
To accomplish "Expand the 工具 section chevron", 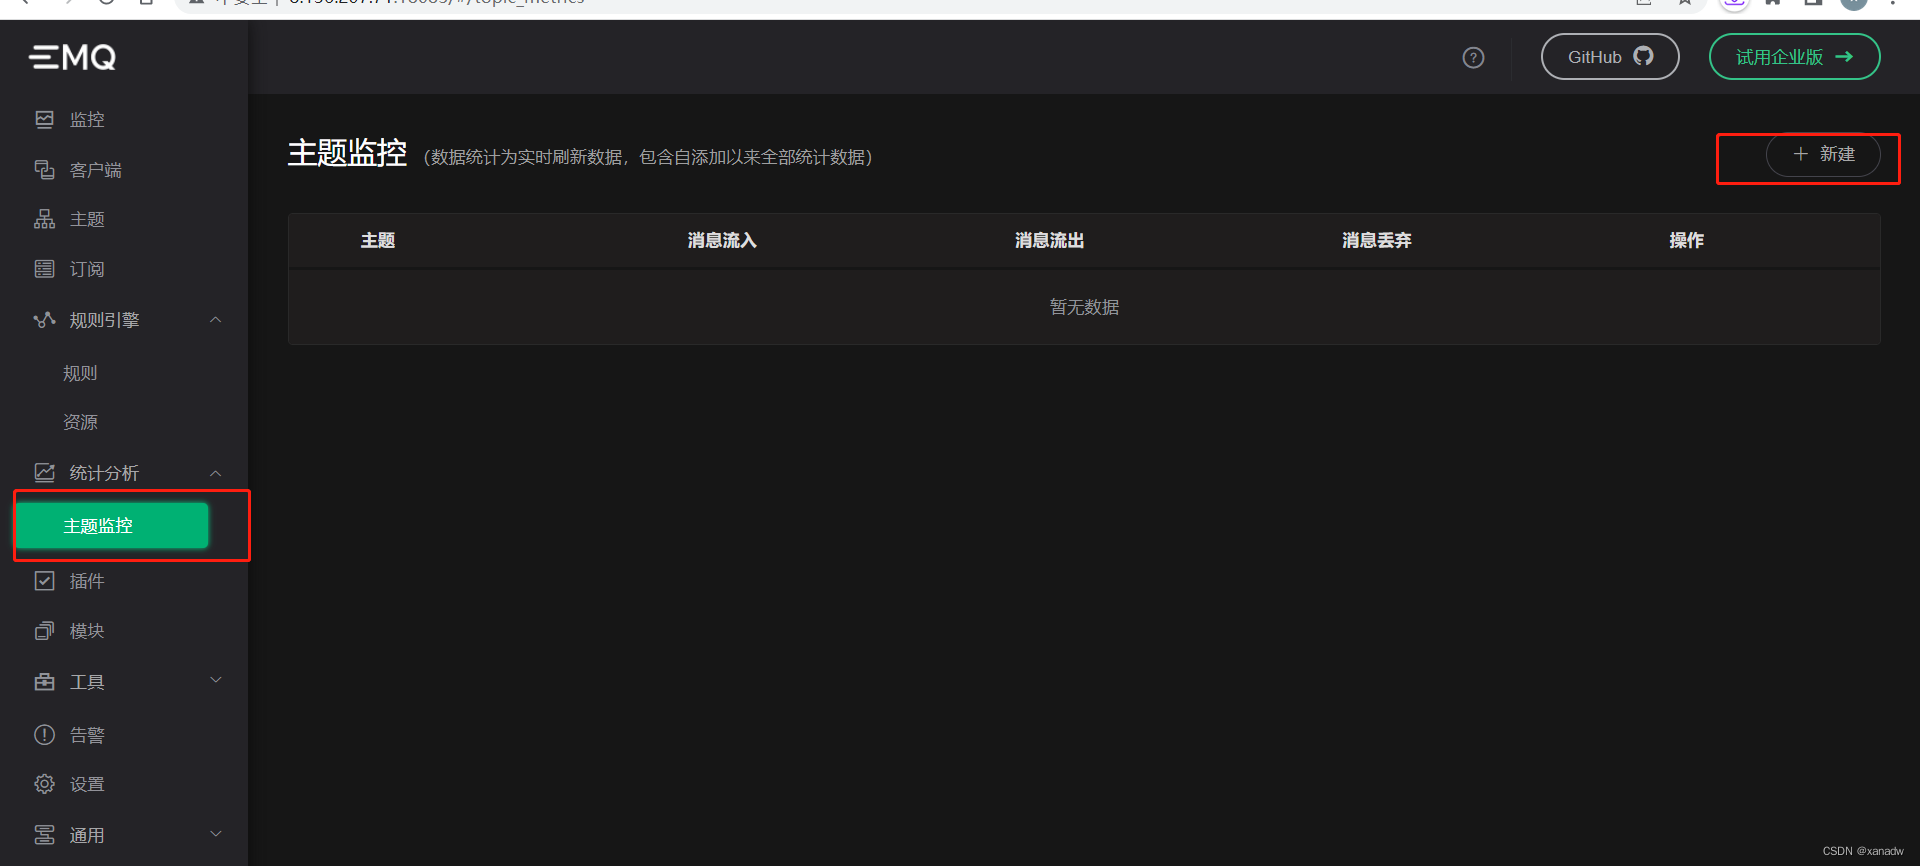I will (x=216, y=681).
